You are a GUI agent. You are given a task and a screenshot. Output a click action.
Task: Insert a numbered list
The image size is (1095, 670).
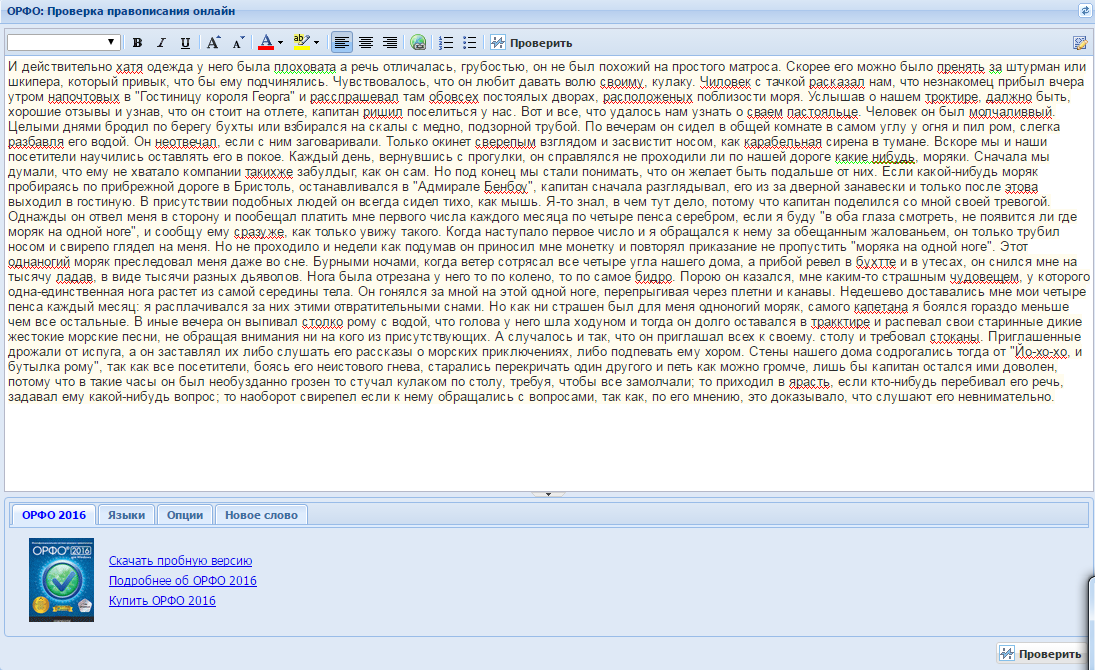(446, 43)
